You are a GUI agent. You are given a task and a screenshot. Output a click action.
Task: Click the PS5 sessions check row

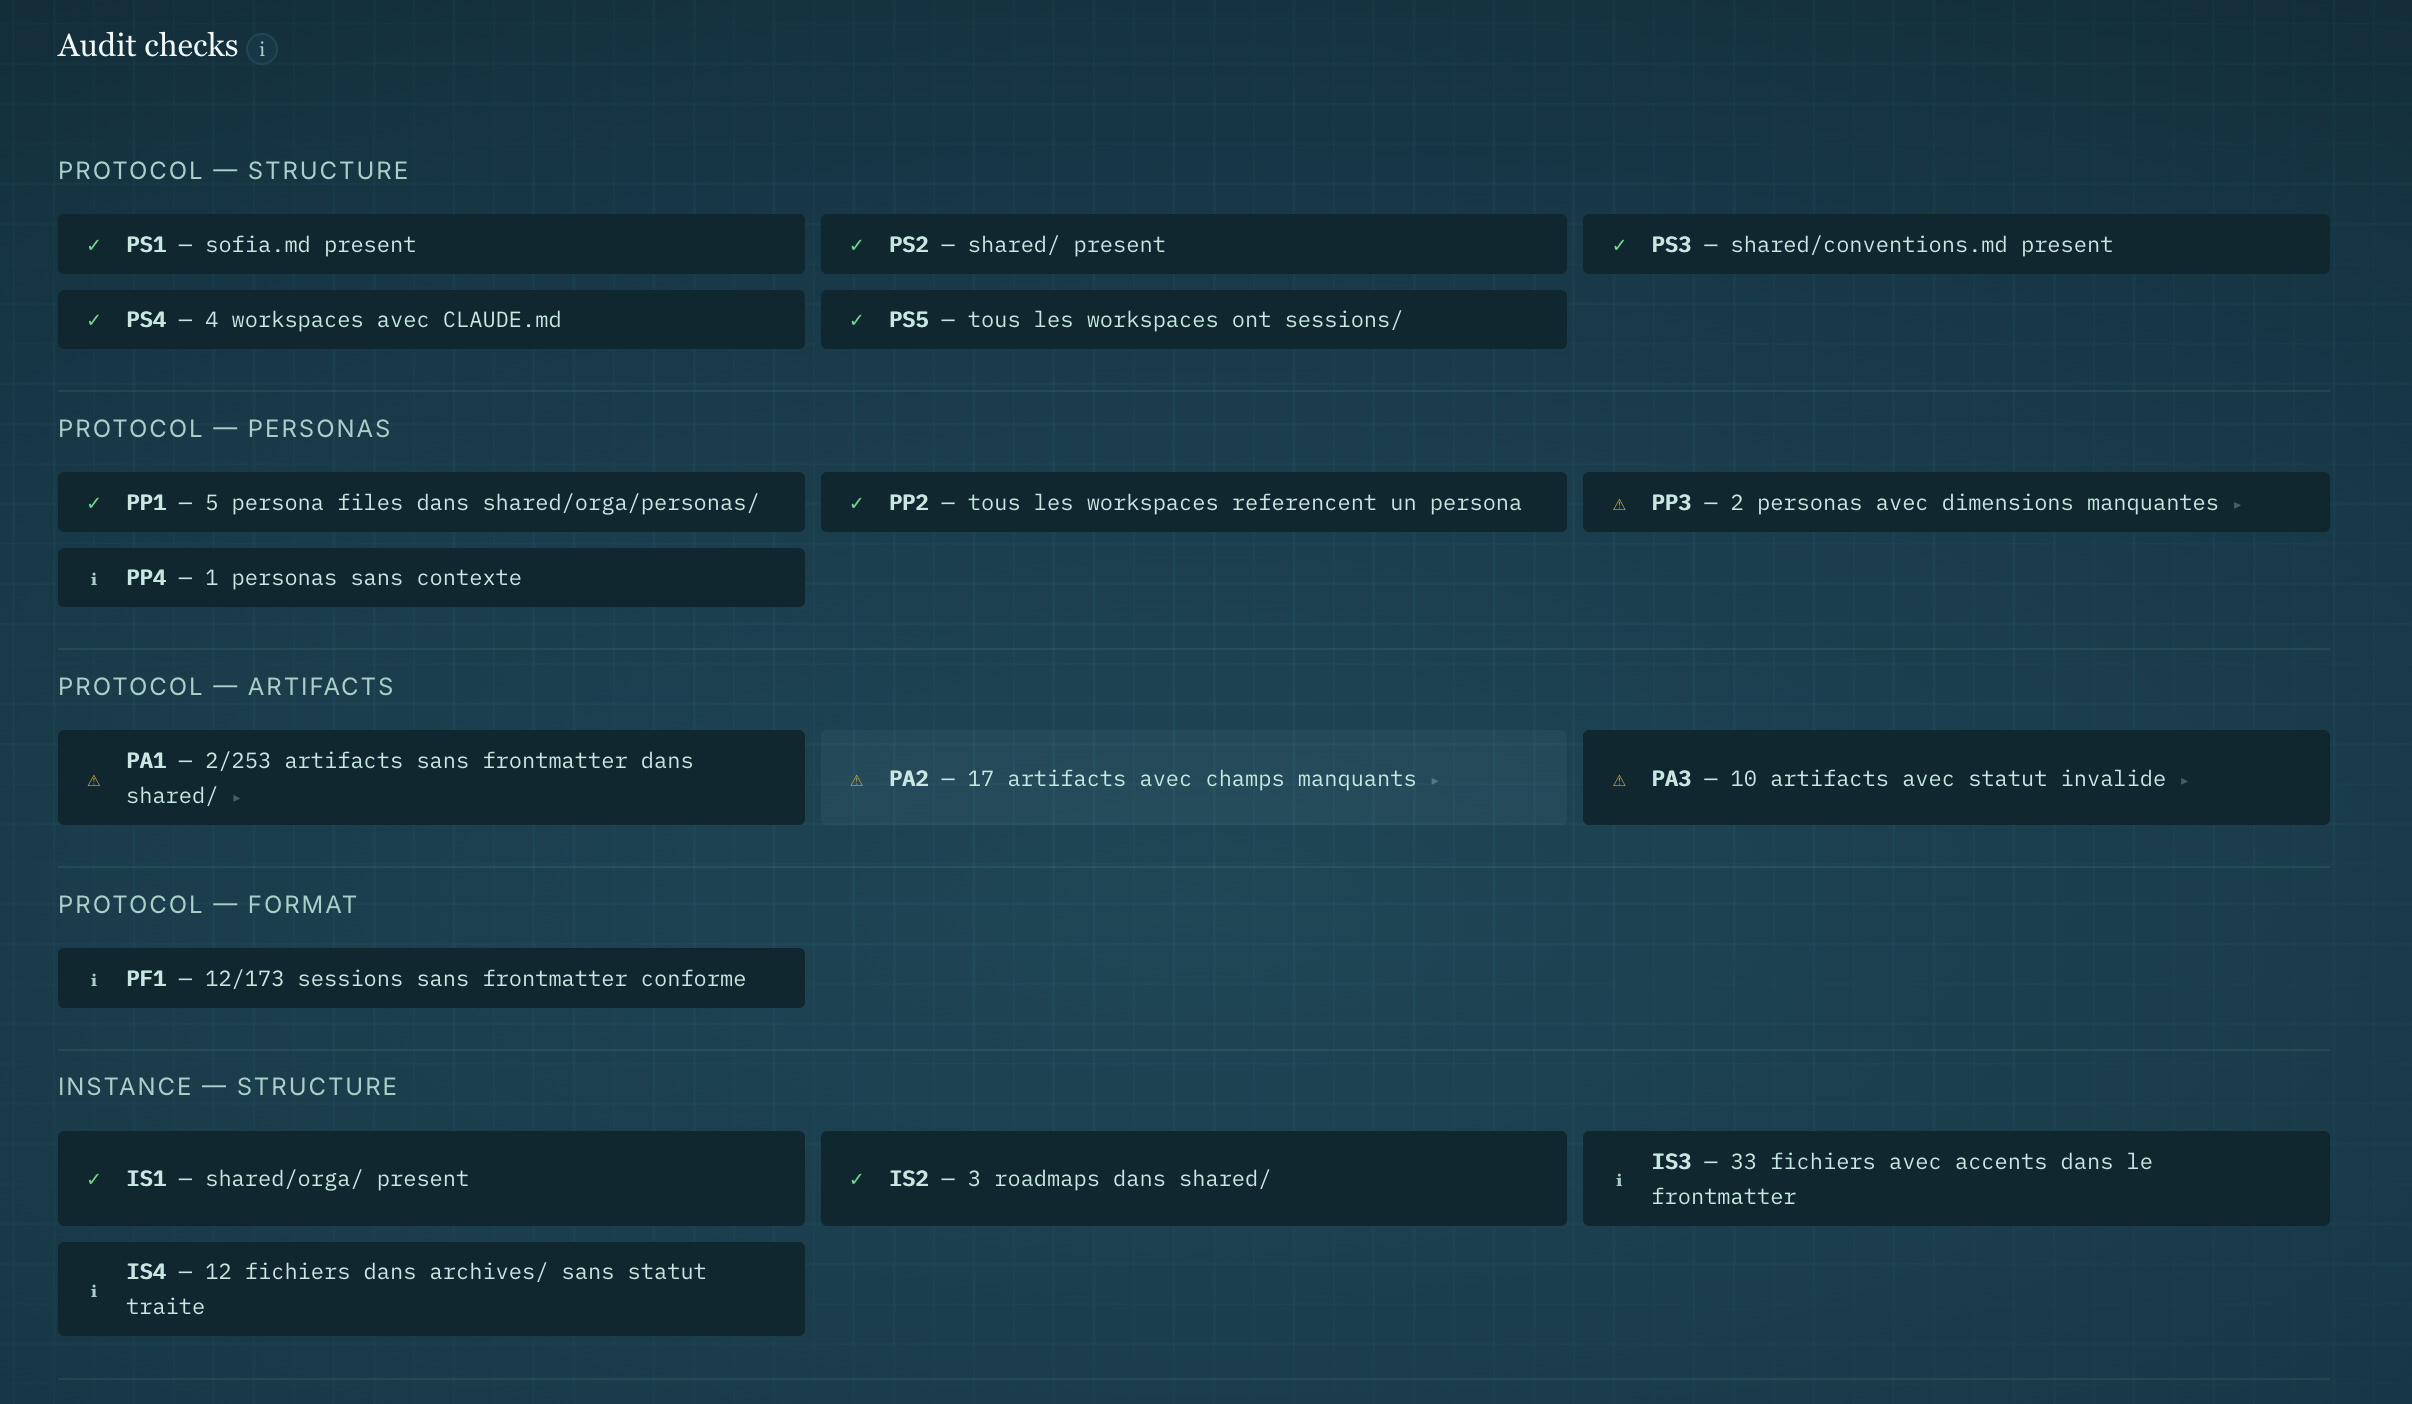[x=1193, y=320]
